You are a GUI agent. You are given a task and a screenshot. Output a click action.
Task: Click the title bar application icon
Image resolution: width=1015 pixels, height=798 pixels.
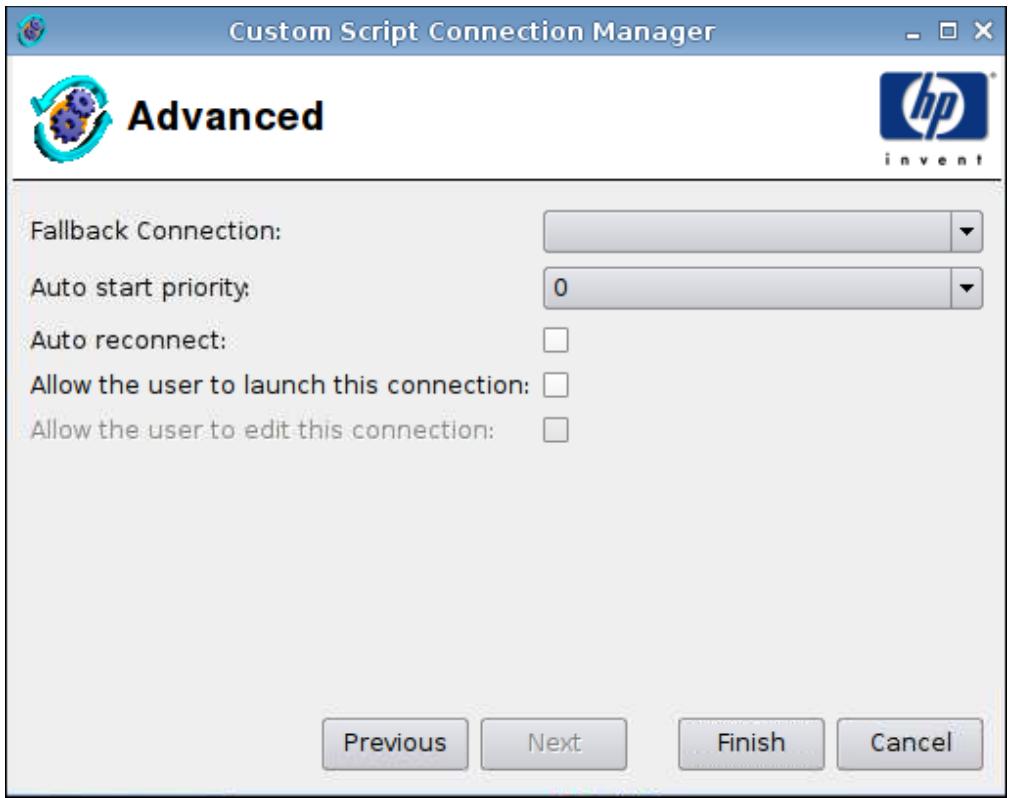tap(32, 30)
